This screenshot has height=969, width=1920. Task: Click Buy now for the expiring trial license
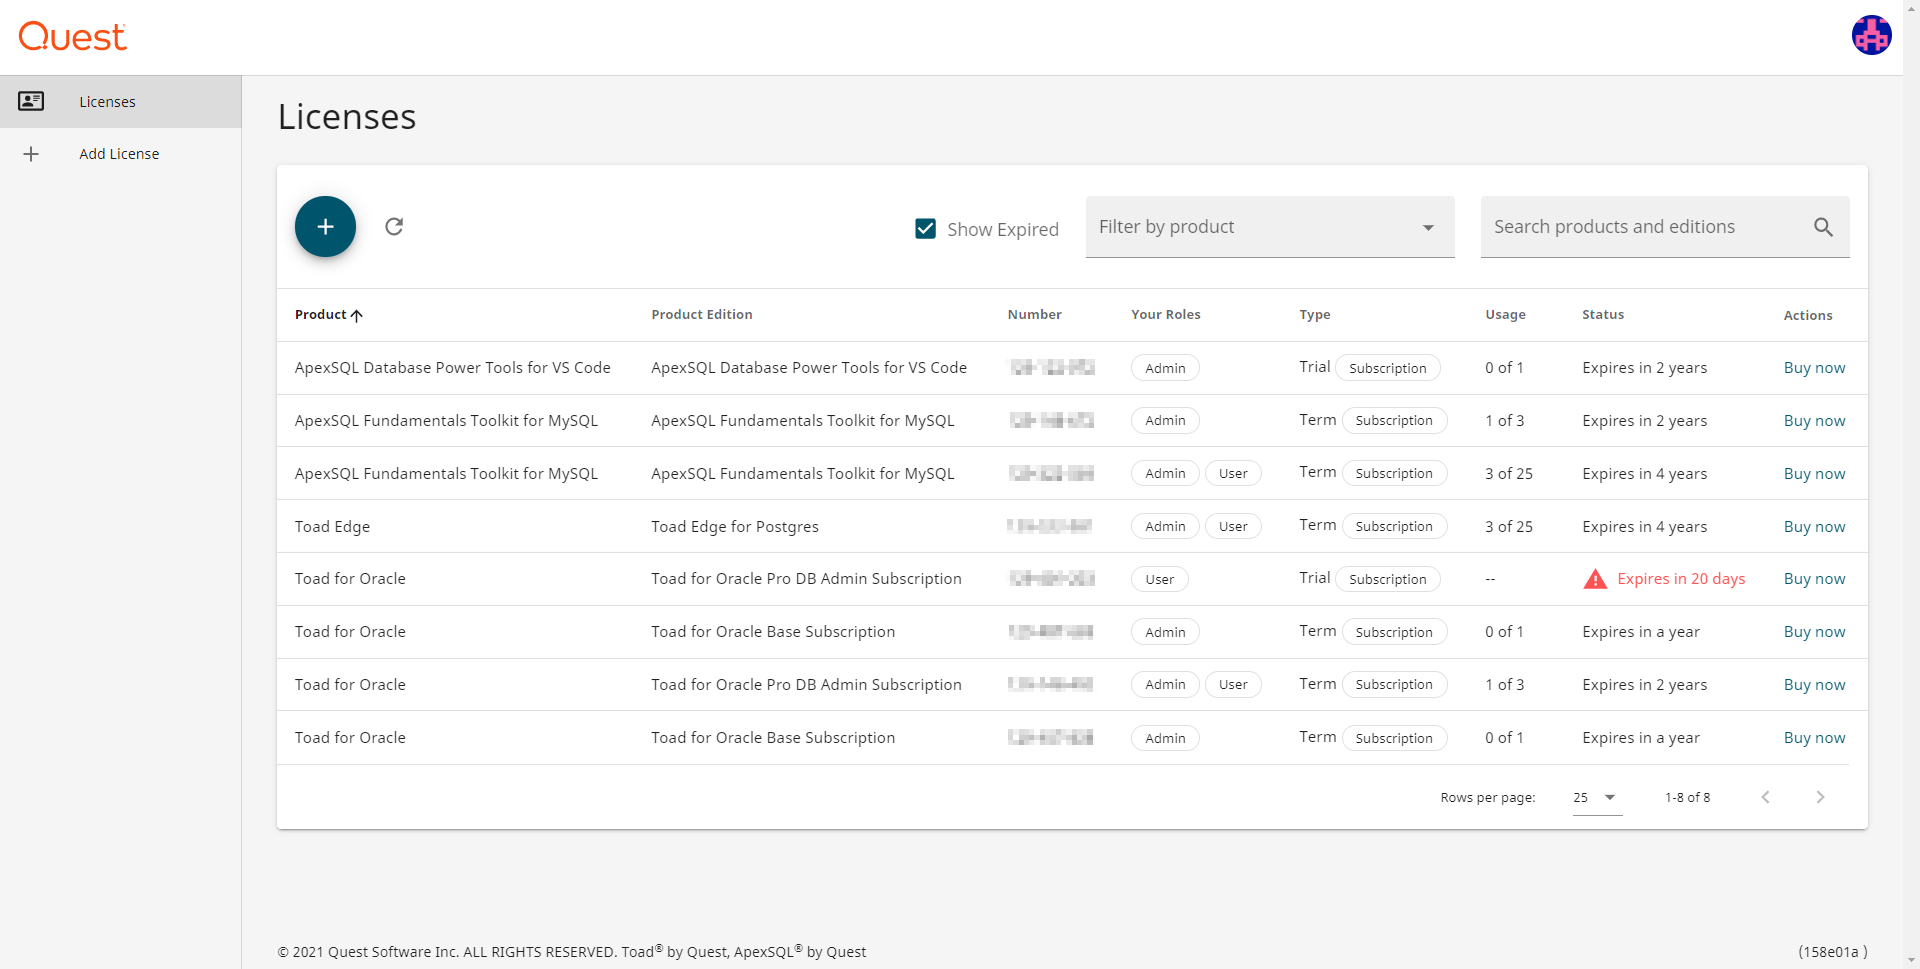1814,579
